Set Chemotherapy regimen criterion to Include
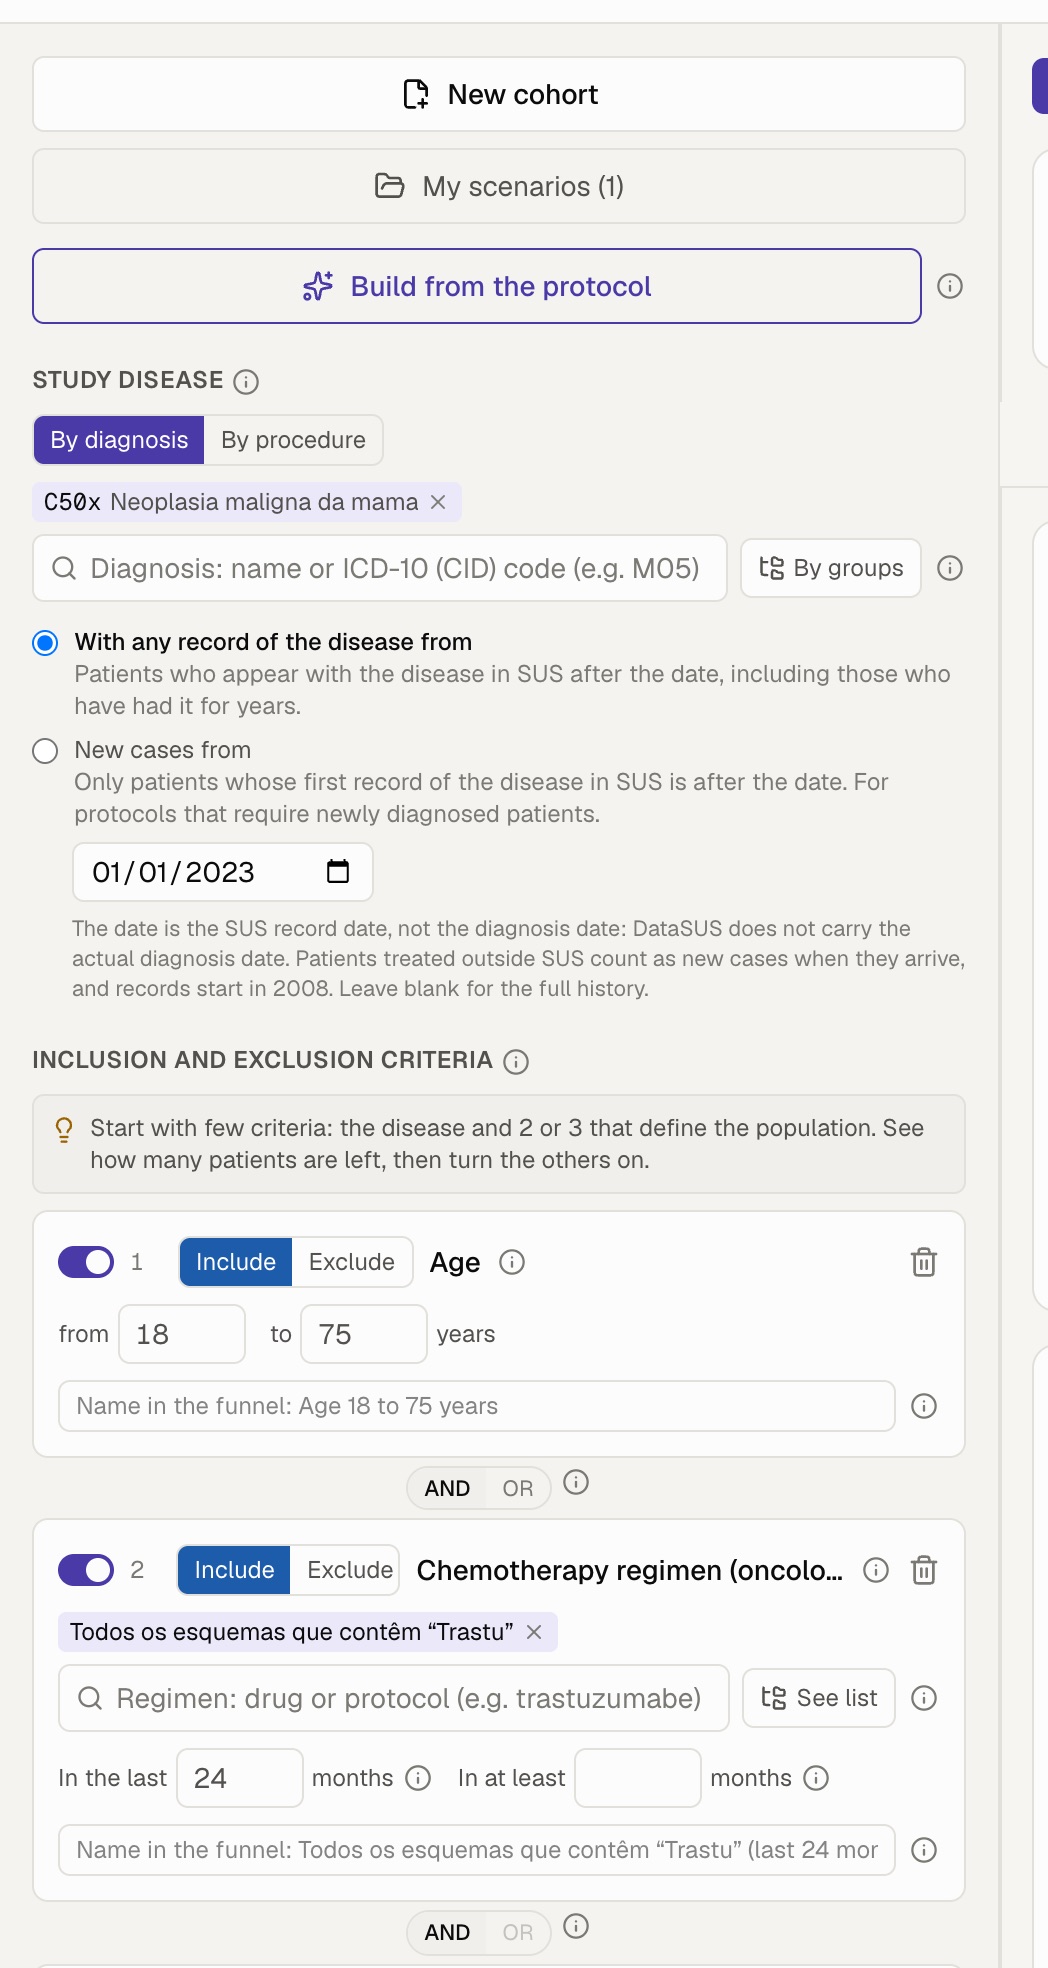The height and width of the screenshot is (1968, 1048). click(x=234, y=1570)
